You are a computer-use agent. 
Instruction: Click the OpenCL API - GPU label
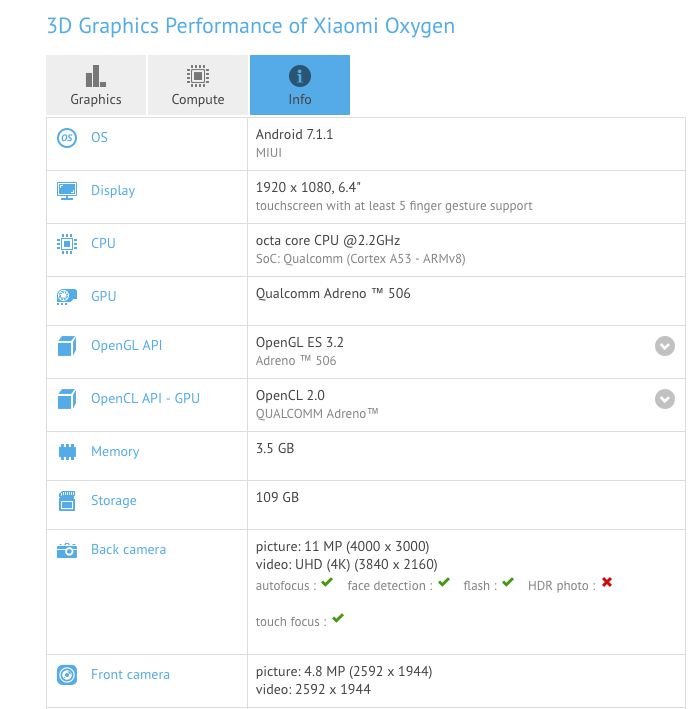pos(145,398)
